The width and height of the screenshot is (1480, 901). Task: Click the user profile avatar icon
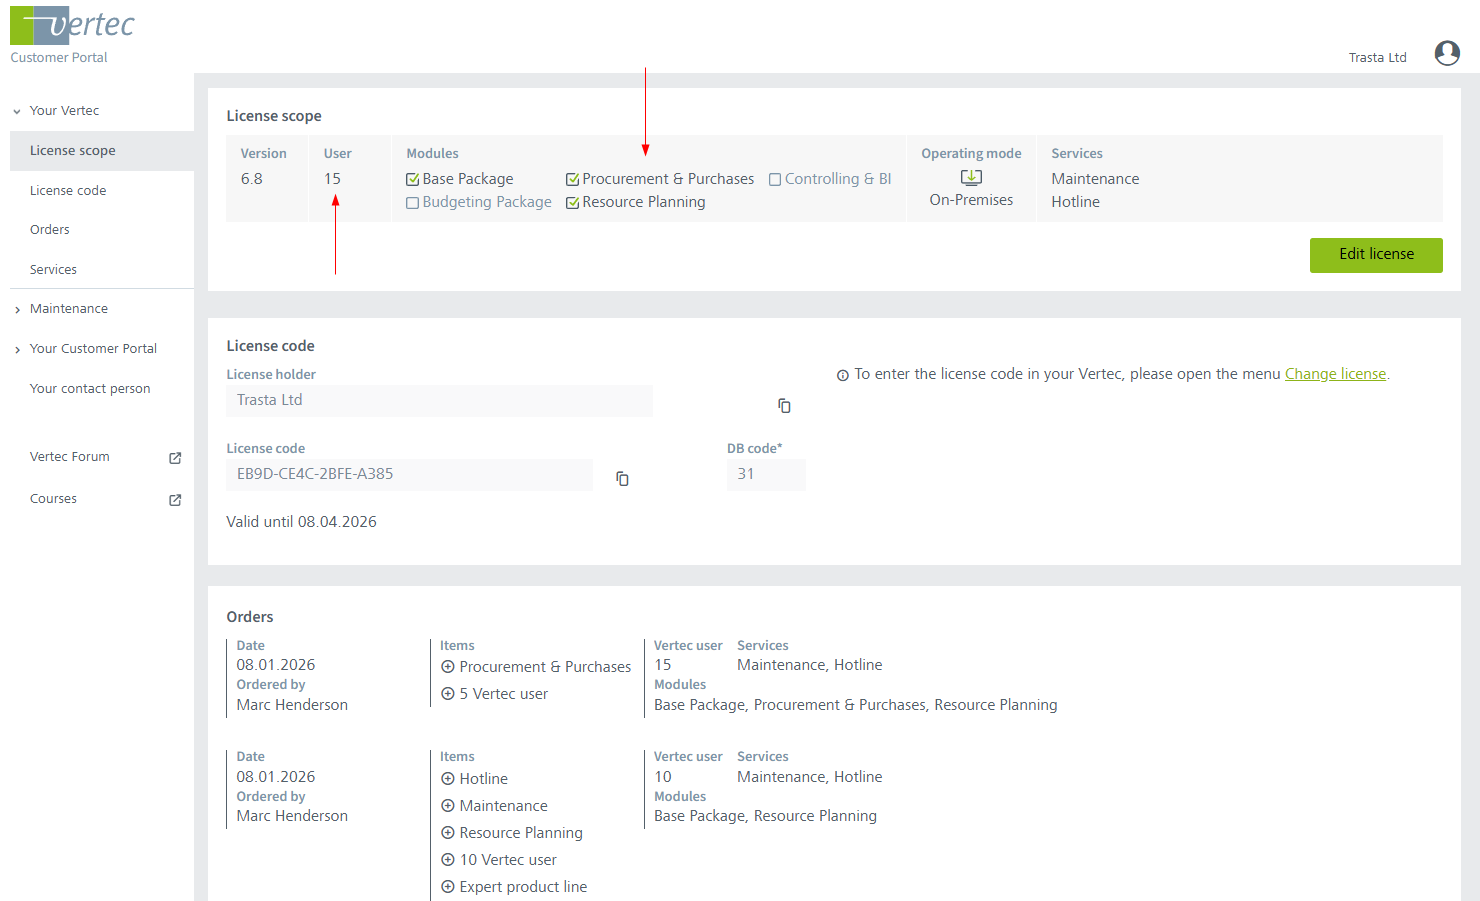[1446, 53]
